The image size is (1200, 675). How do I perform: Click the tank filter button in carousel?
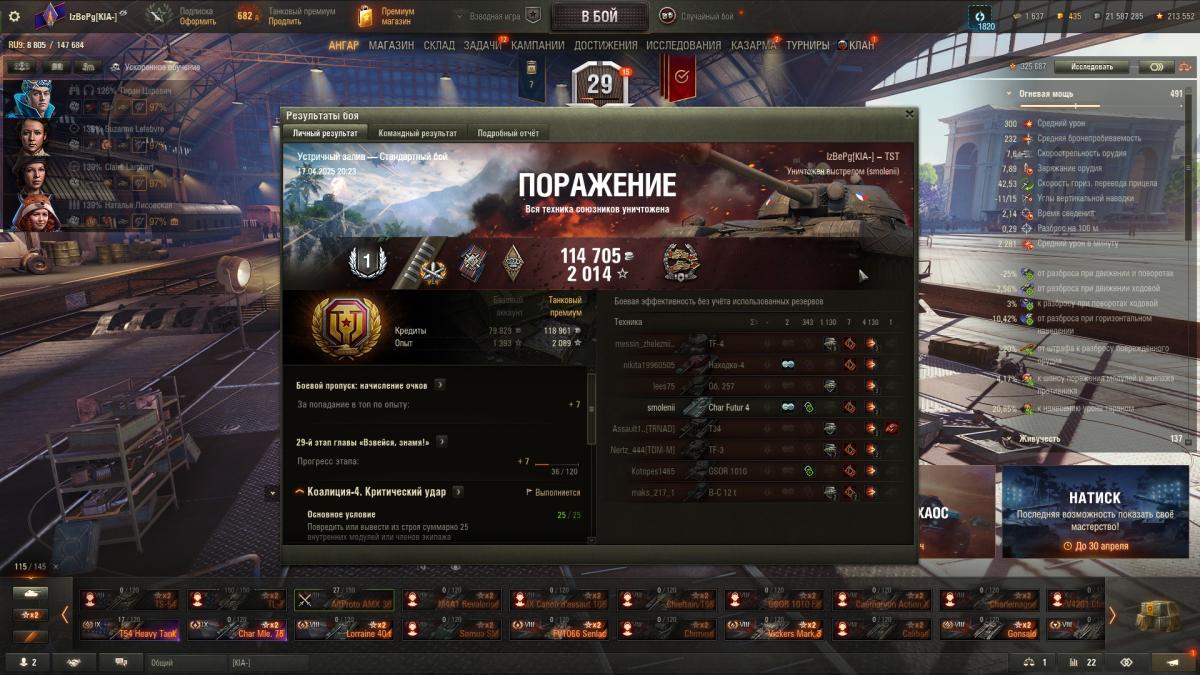[30, 593]
